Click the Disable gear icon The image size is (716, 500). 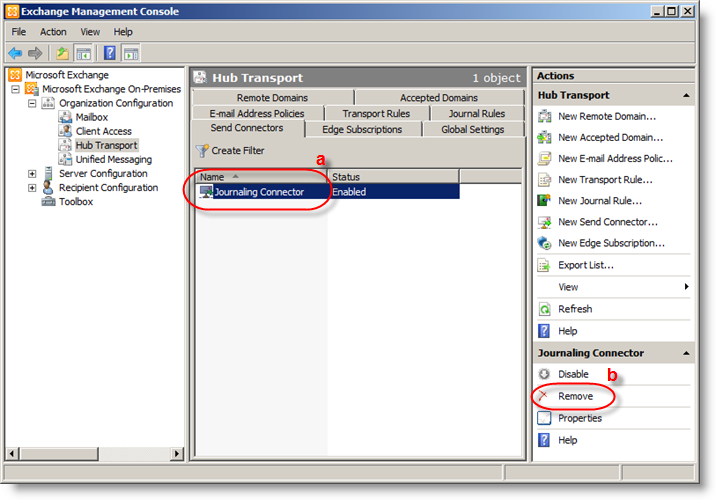(544, 374)
